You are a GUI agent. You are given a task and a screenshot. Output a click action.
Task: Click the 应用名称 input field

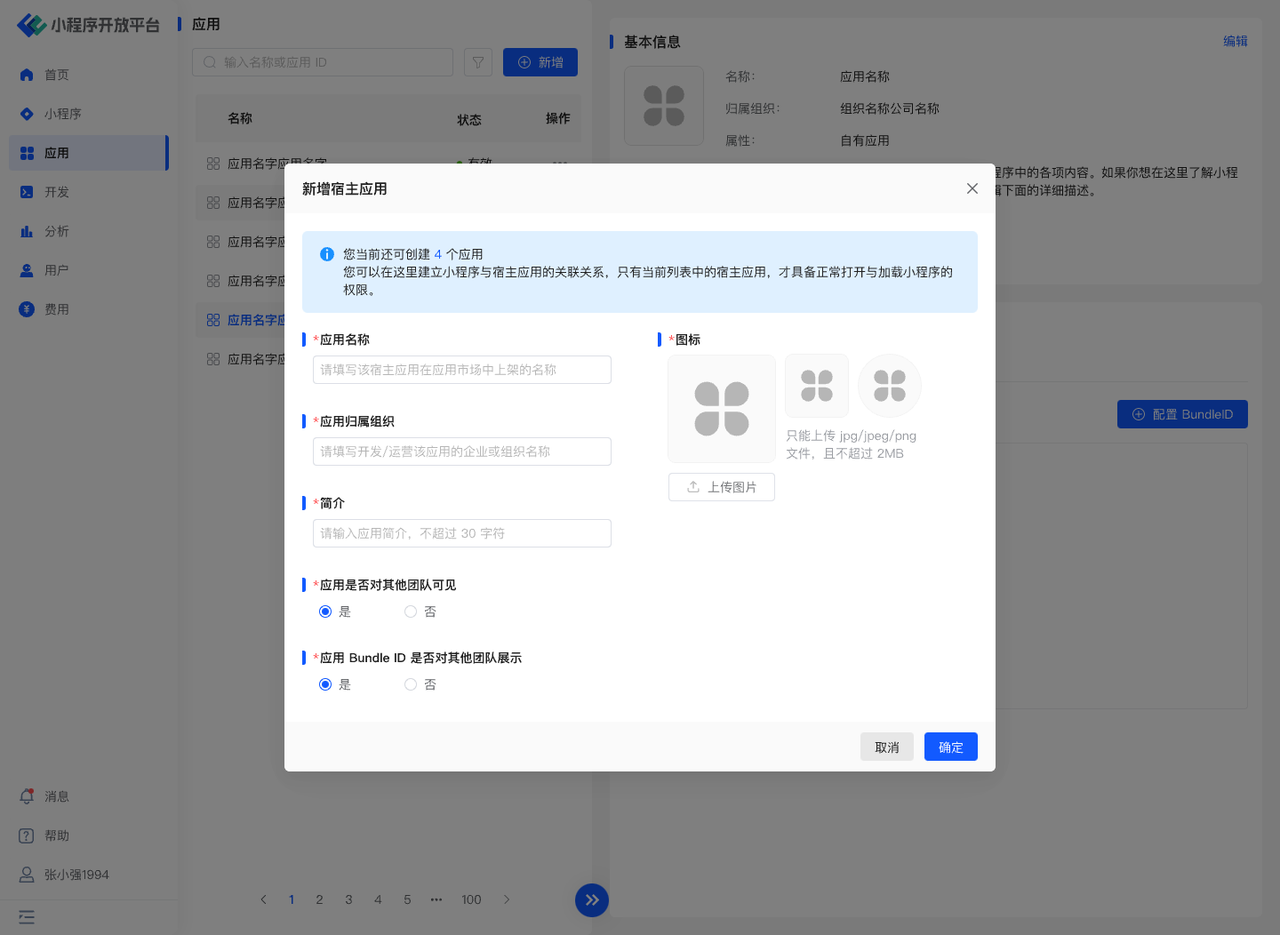(461, 370)
